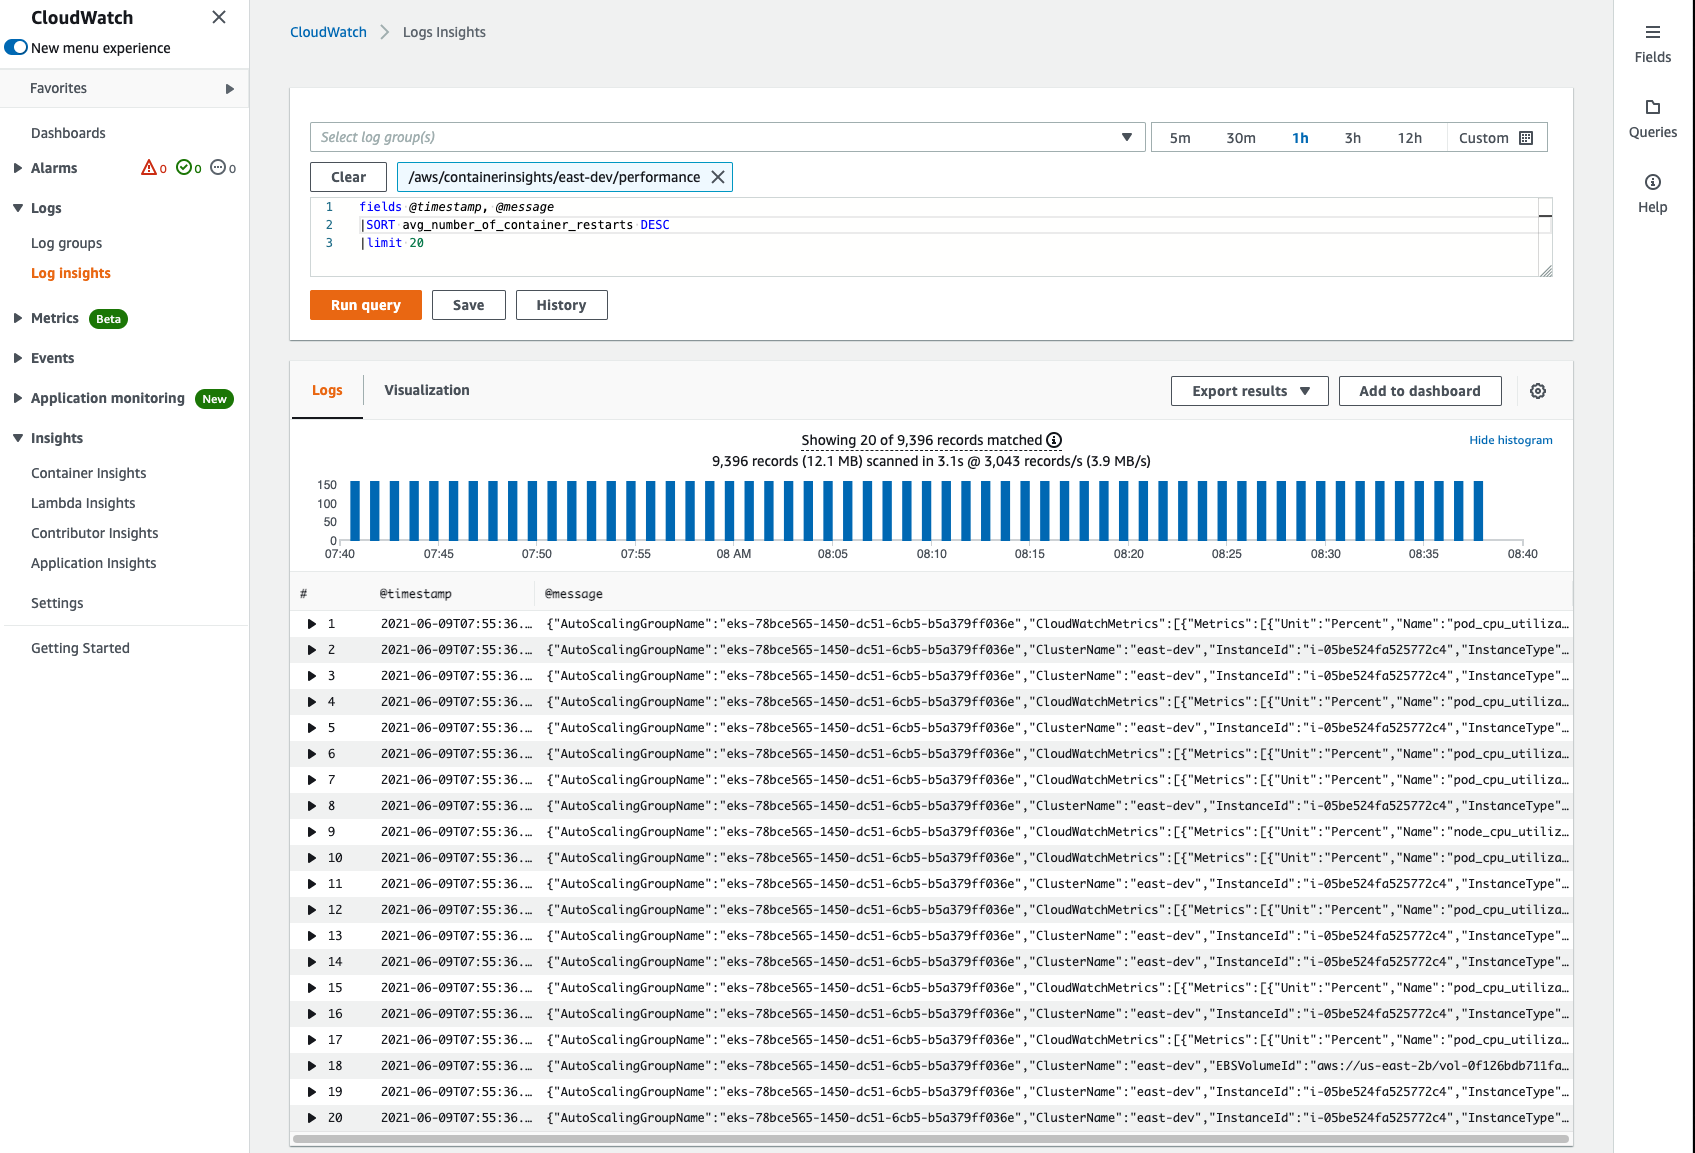Expand log result row 1
The width and height of the screenshot is (1695, 1153).
[x=312, y=624]
